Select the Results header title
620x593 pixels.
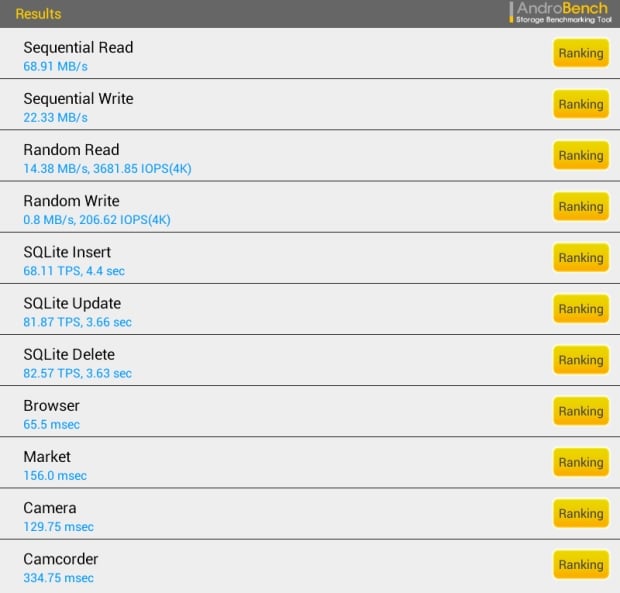[38, 14]
